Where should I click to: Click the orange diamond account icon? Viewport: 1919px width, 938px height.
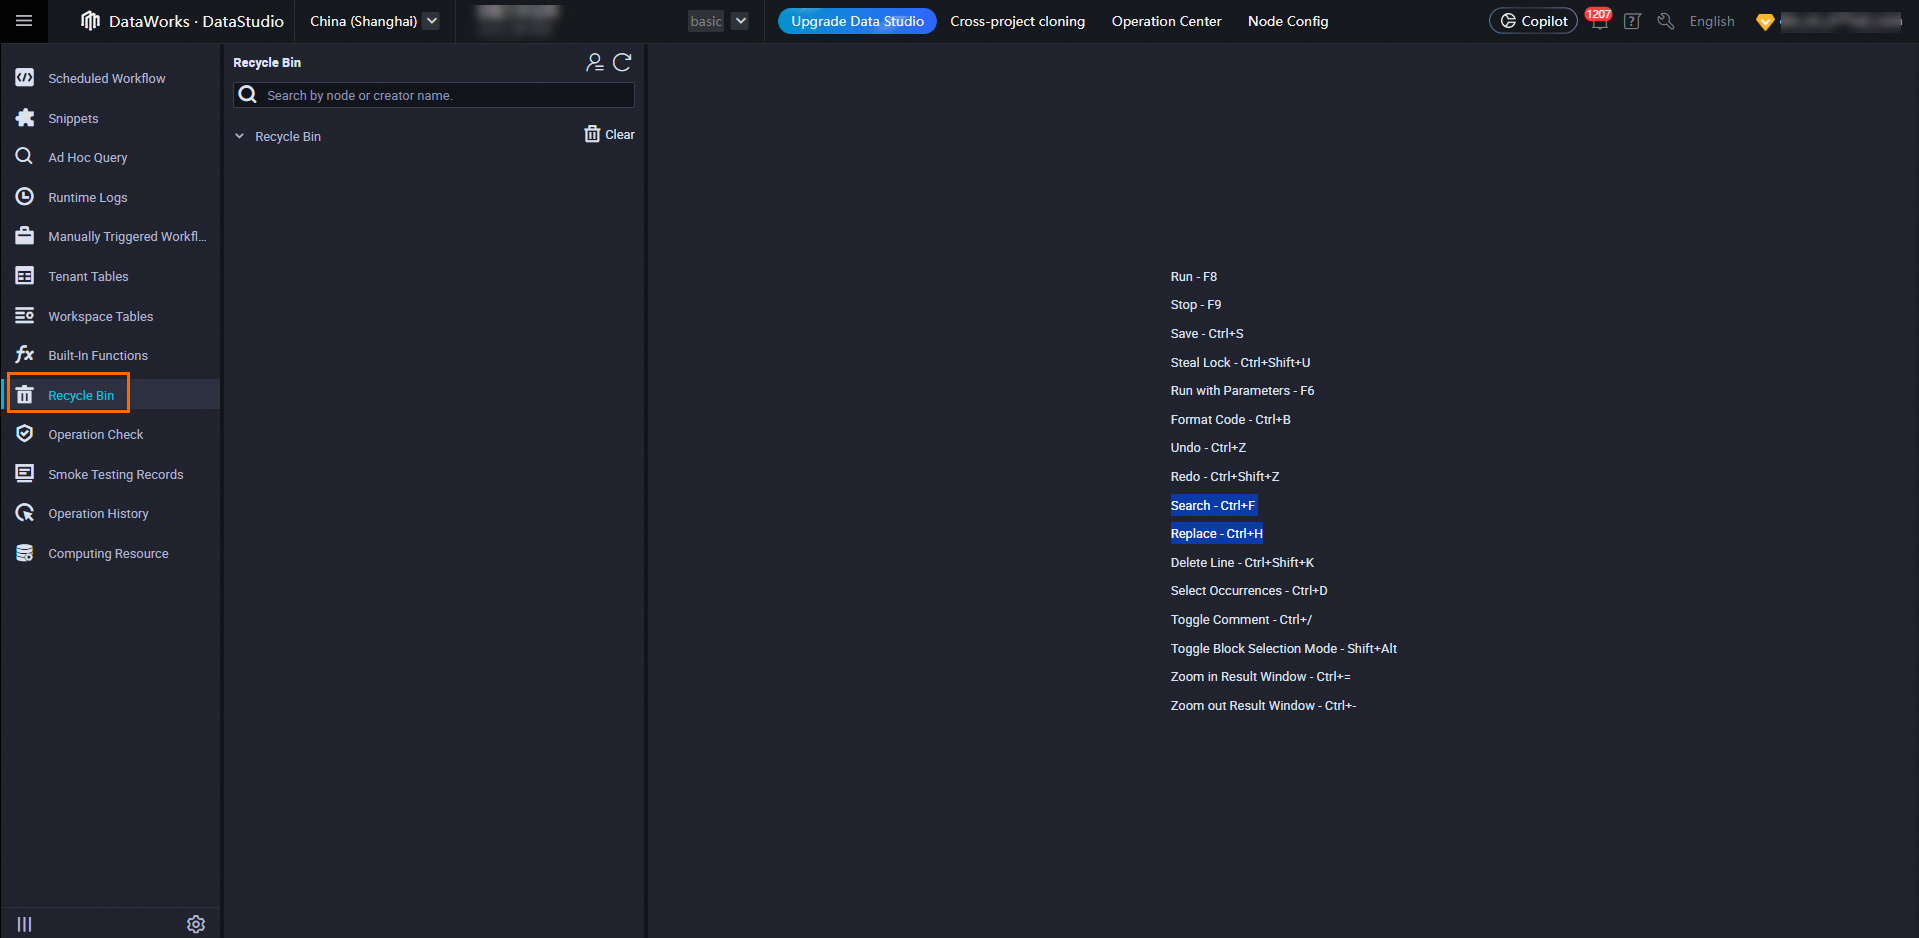point(1765,22)
